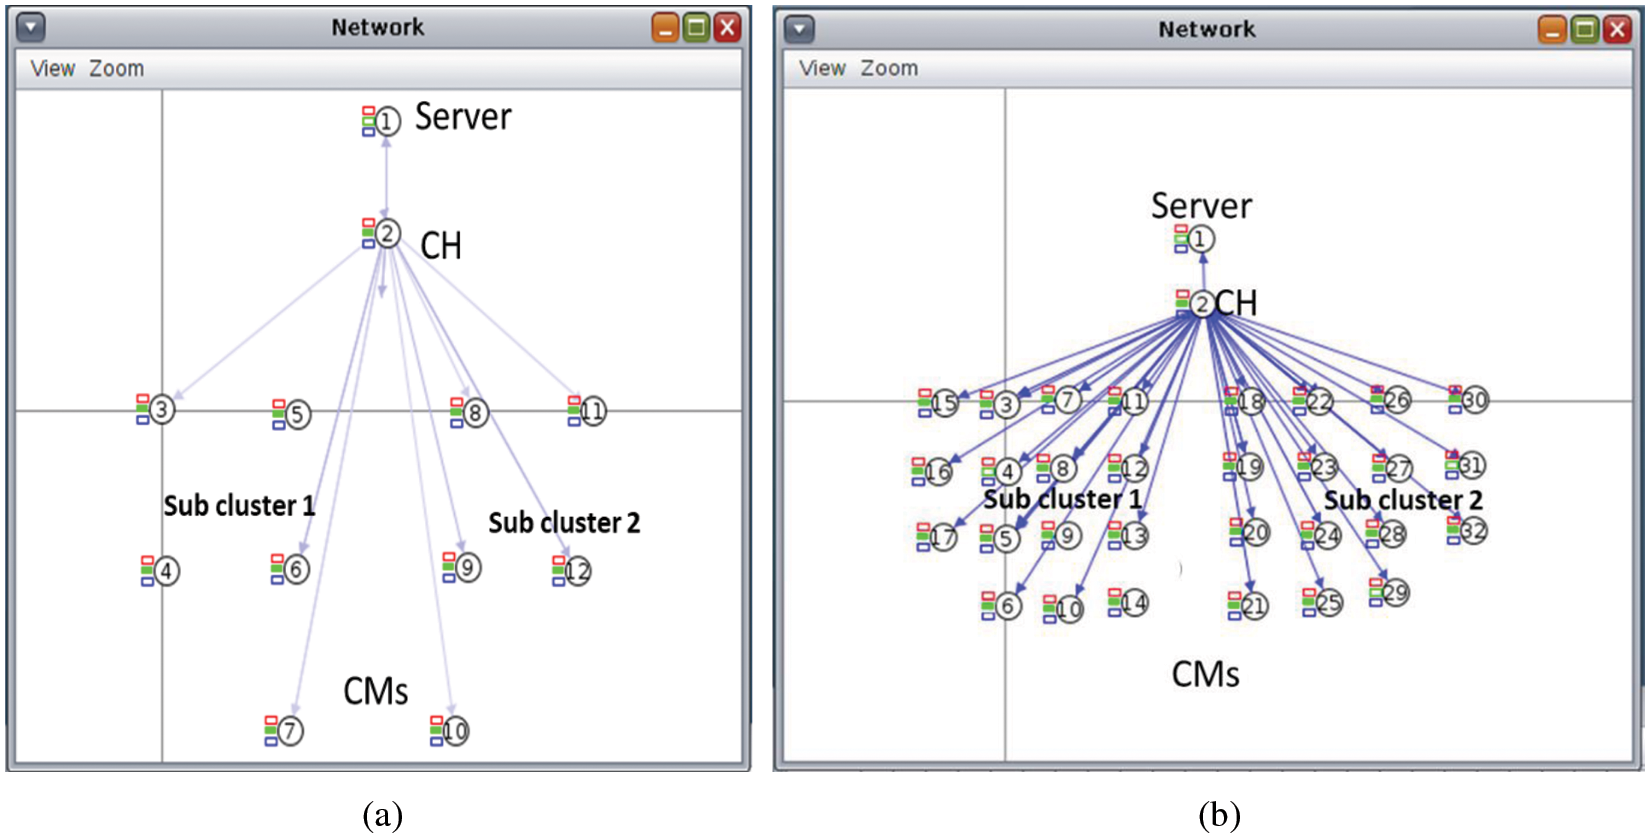
Task: Click node 30 in right Network window
Action: click(1475, 400)
